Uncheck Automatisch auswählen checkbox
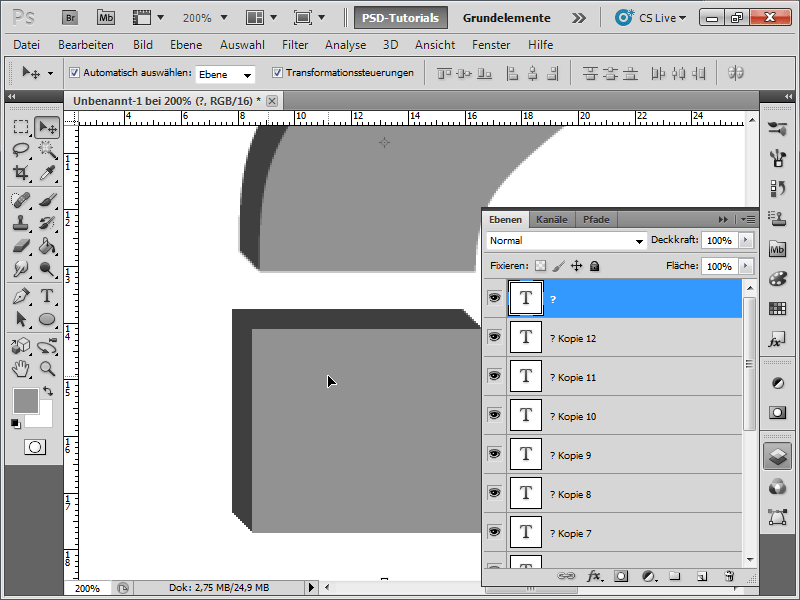This screenshot has width=800, height=600. point(74,73)
